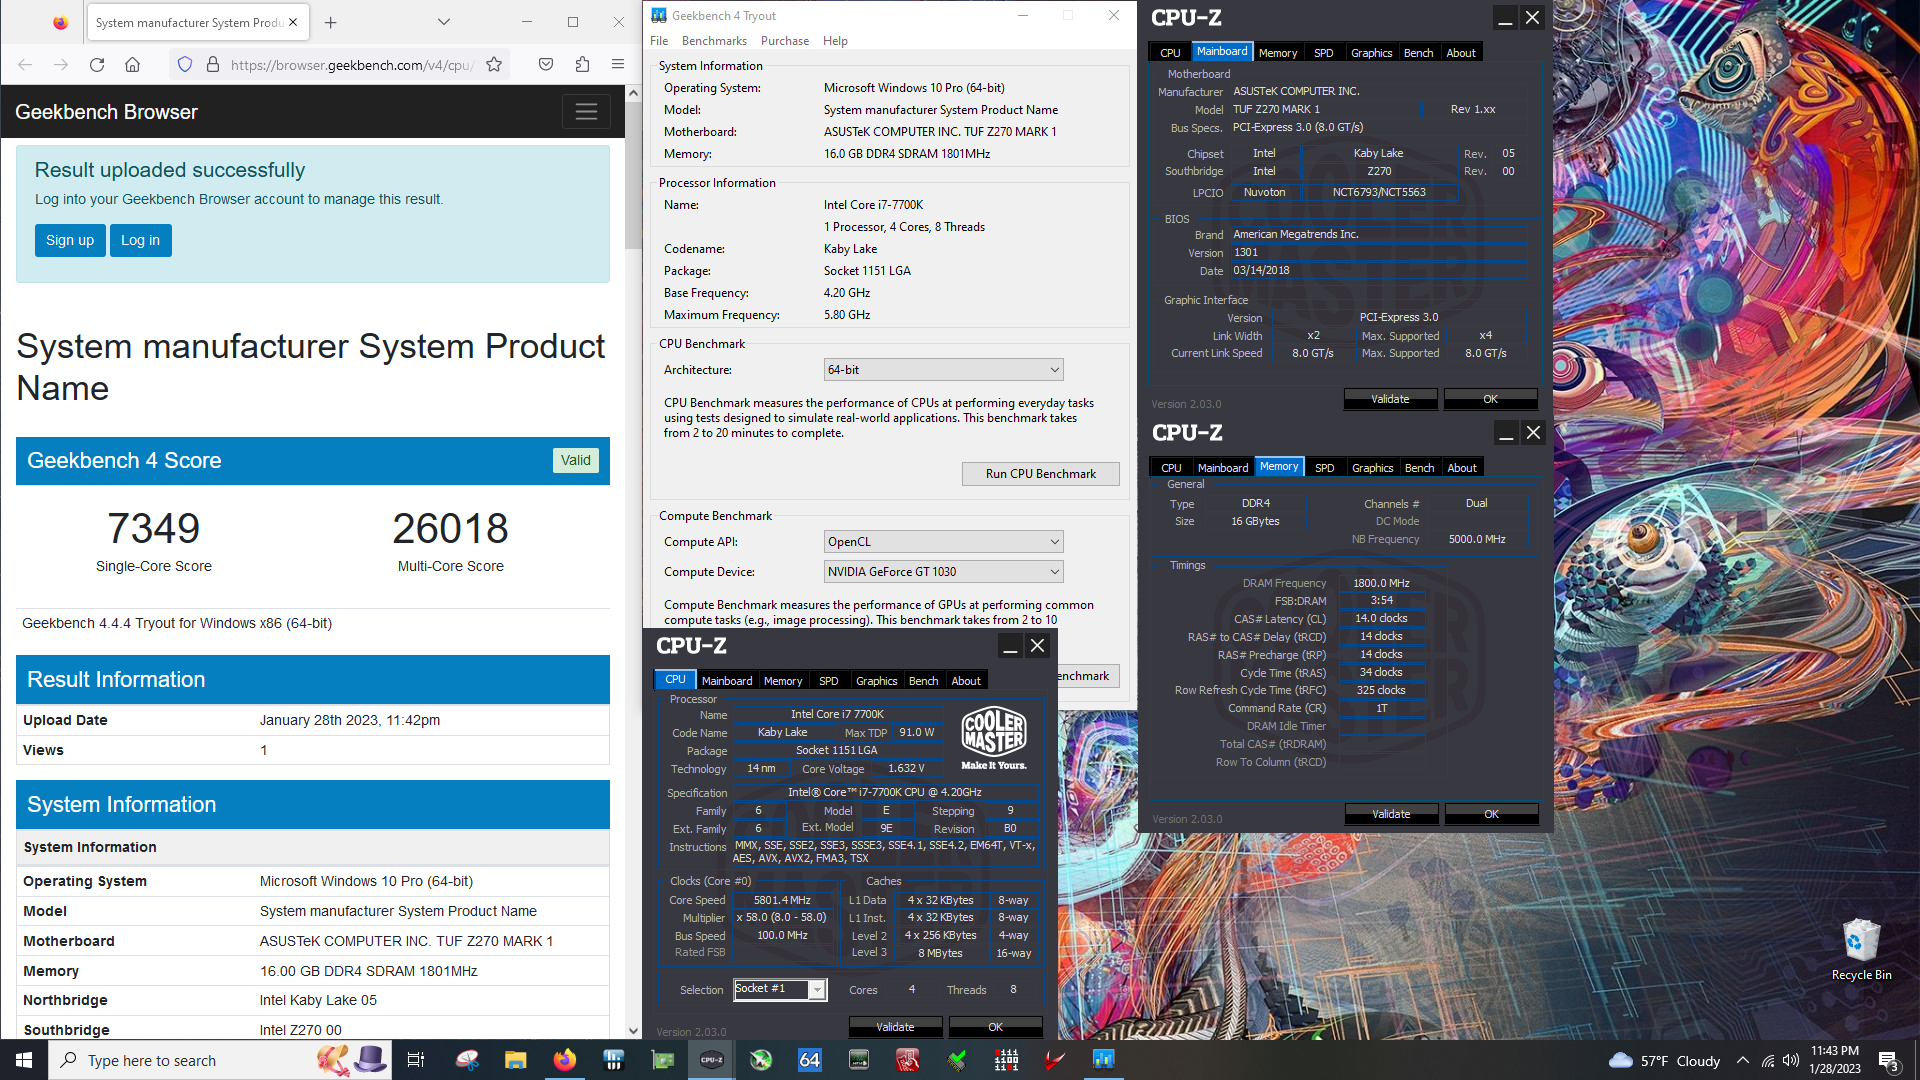Open the notification center with 3 notifications
Viewport: 1920px width, 1080px height.
pyautogui.click(x=1889, y=1060)
